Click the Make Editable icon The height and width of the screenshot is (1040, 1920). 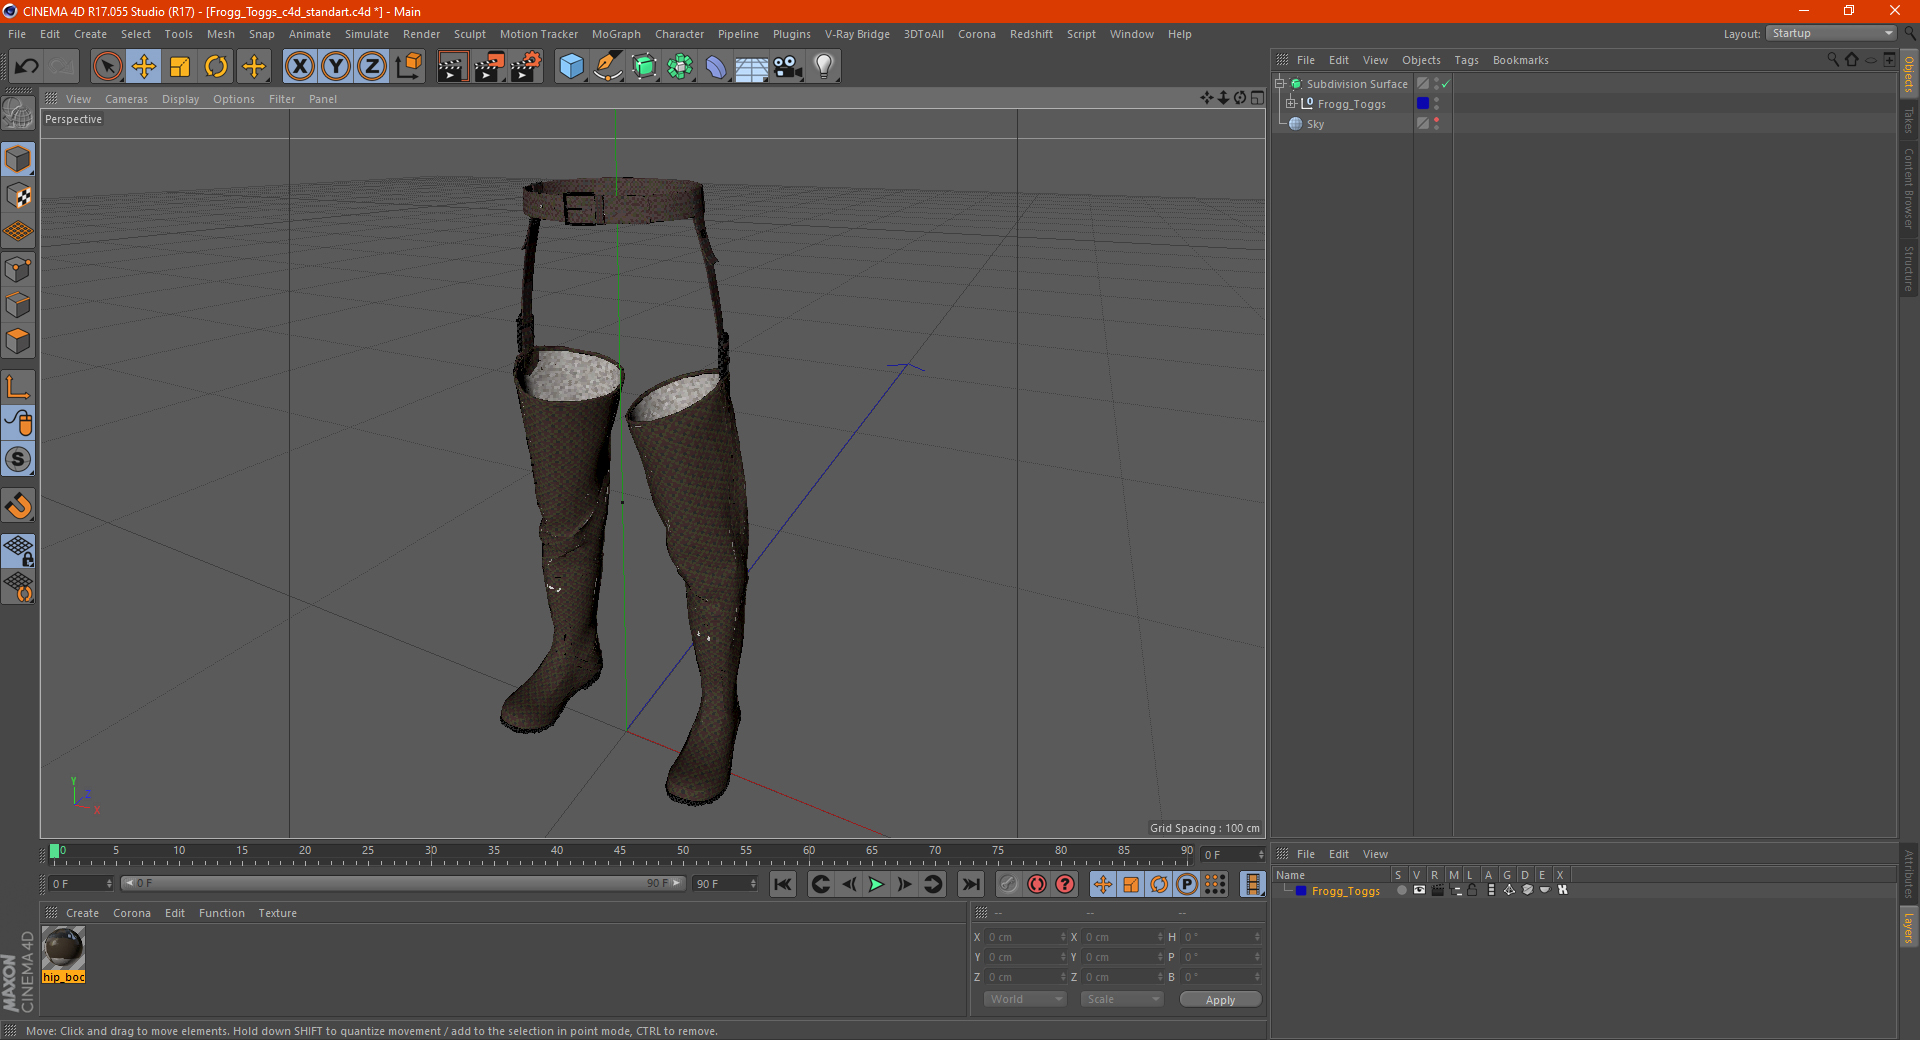click(18, 114)
